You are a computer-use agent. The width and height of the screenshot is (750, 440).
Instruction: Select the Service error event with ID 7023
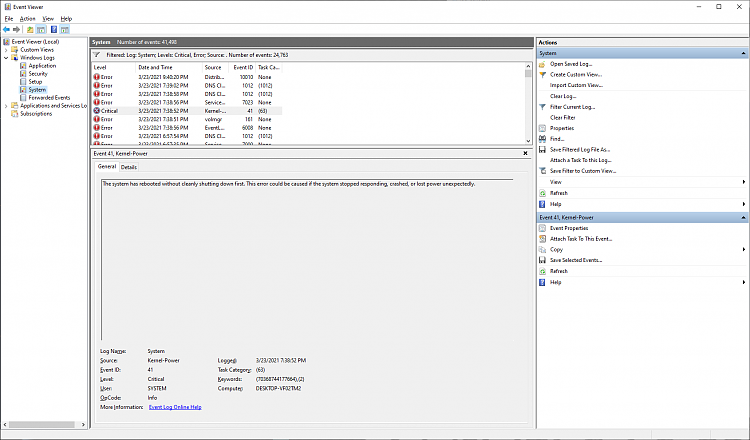point(187,102)
